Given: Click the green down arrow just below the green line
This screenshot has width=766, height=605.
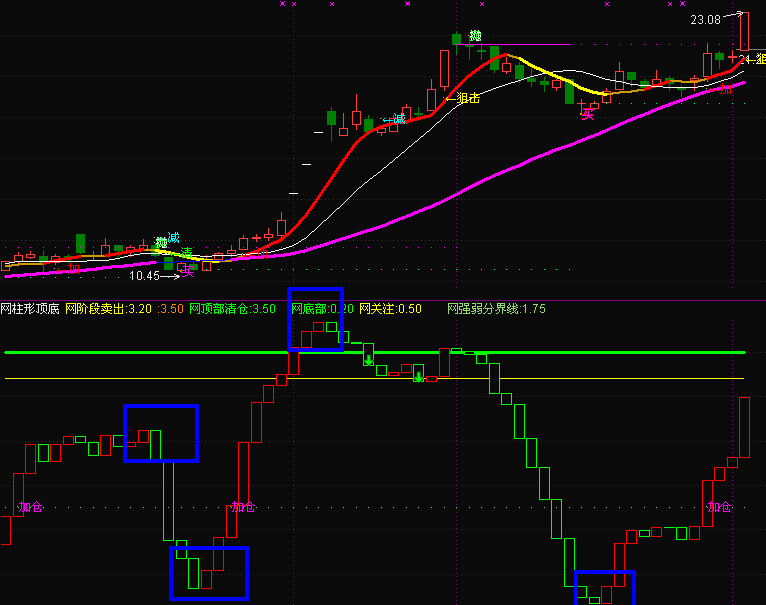Looking at the screenshot, I should (369, 361).
